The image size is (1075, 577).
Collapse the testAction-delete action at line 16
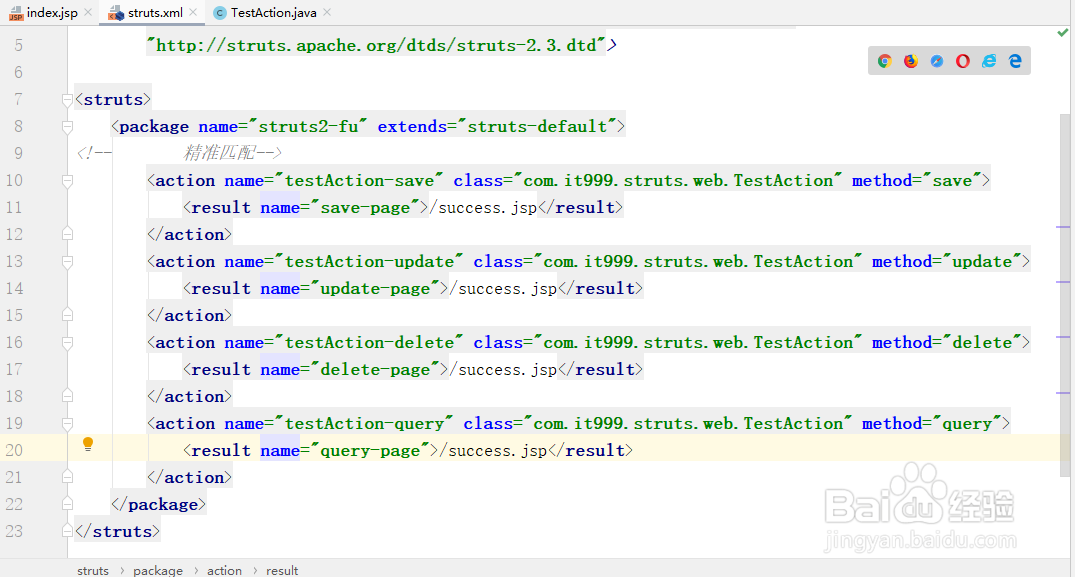[67, 343]
